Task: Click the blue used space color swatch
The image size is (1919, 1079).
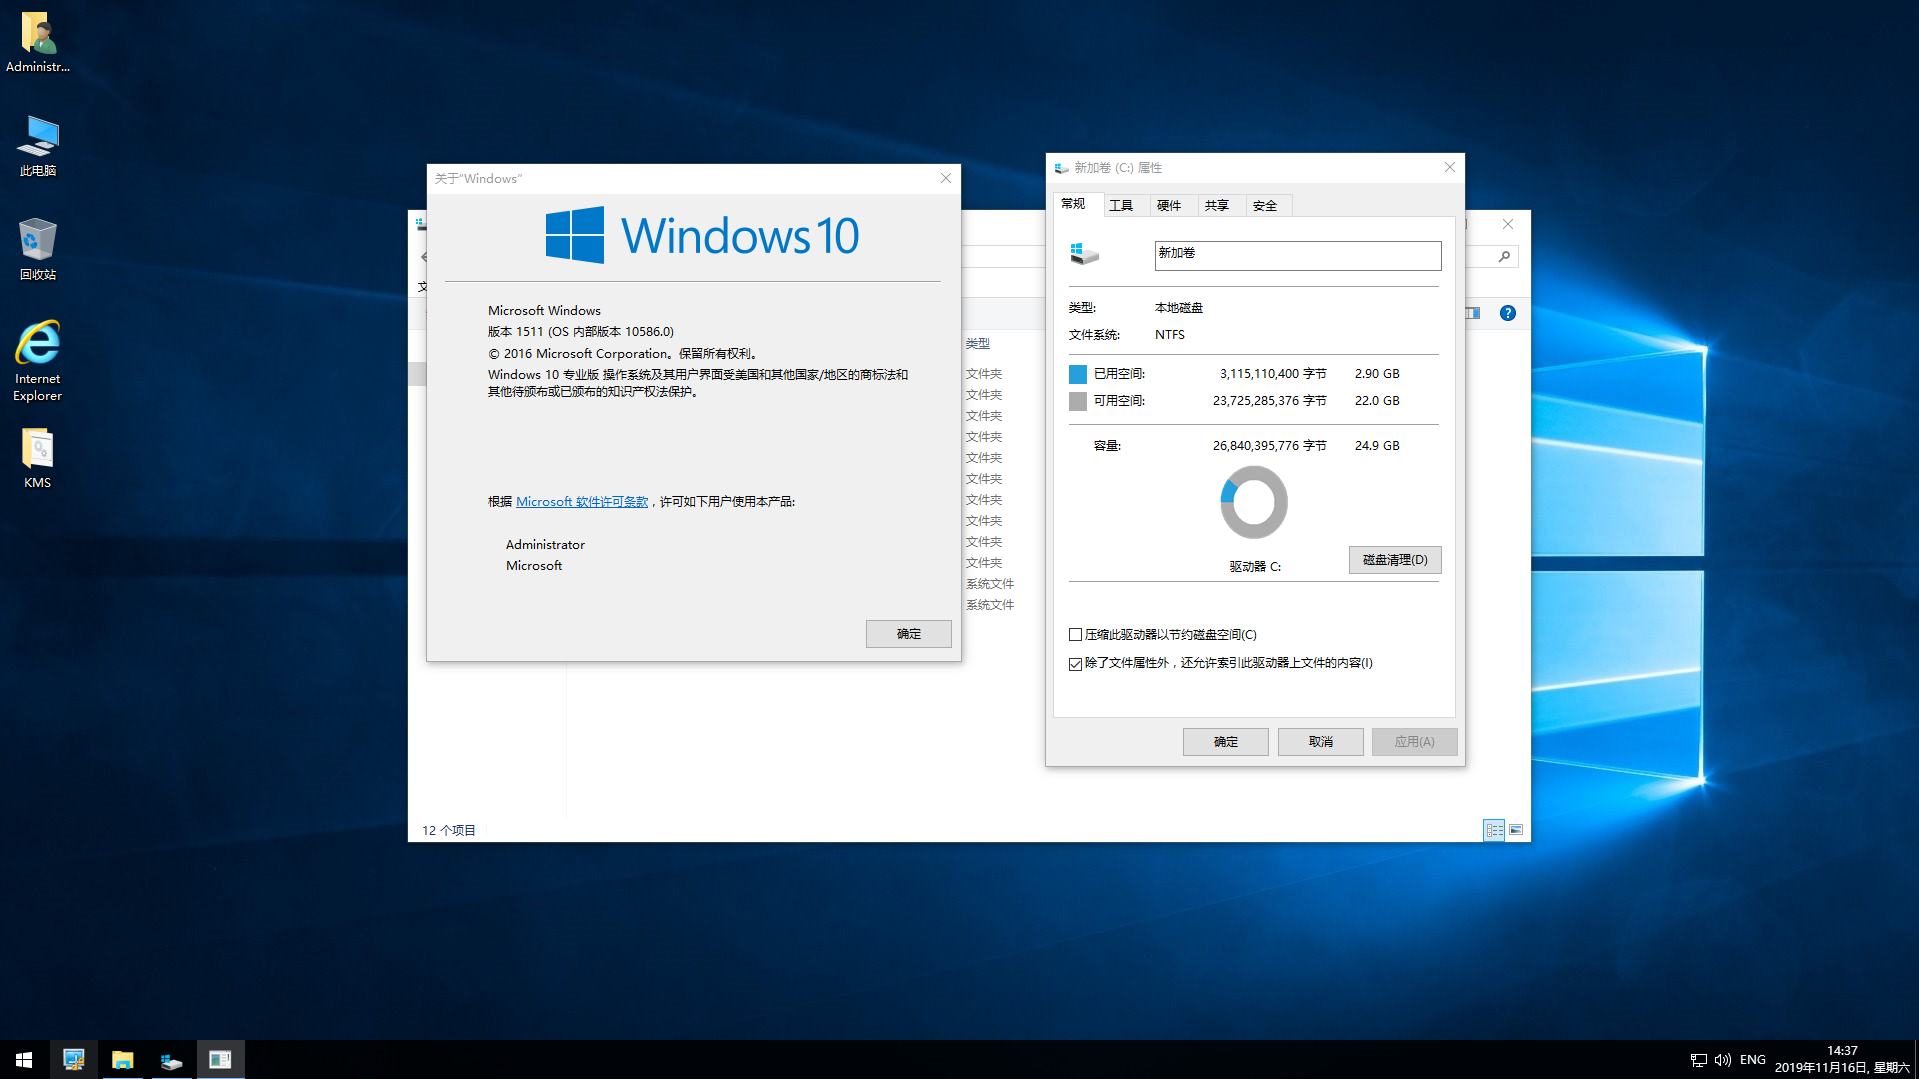Action: point(1077,374)
